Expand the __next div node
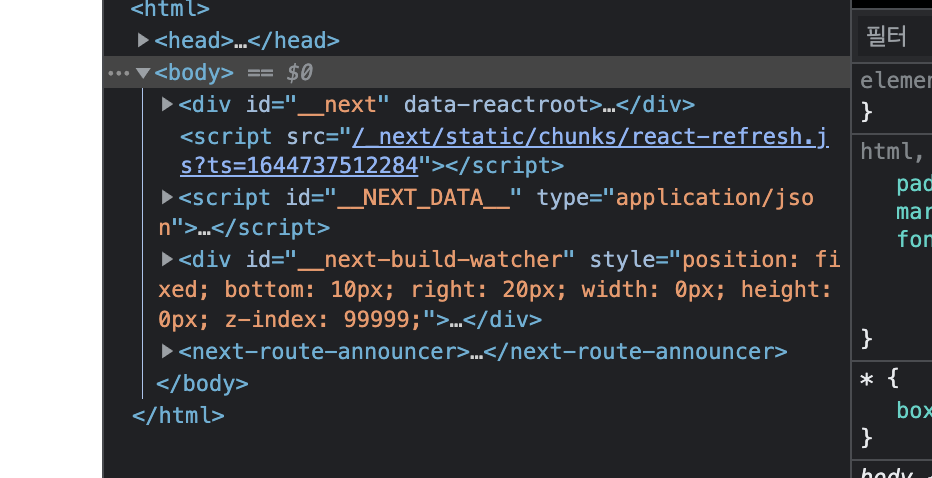932x478 pixels. pyautogui.click(x=168, y=105)
